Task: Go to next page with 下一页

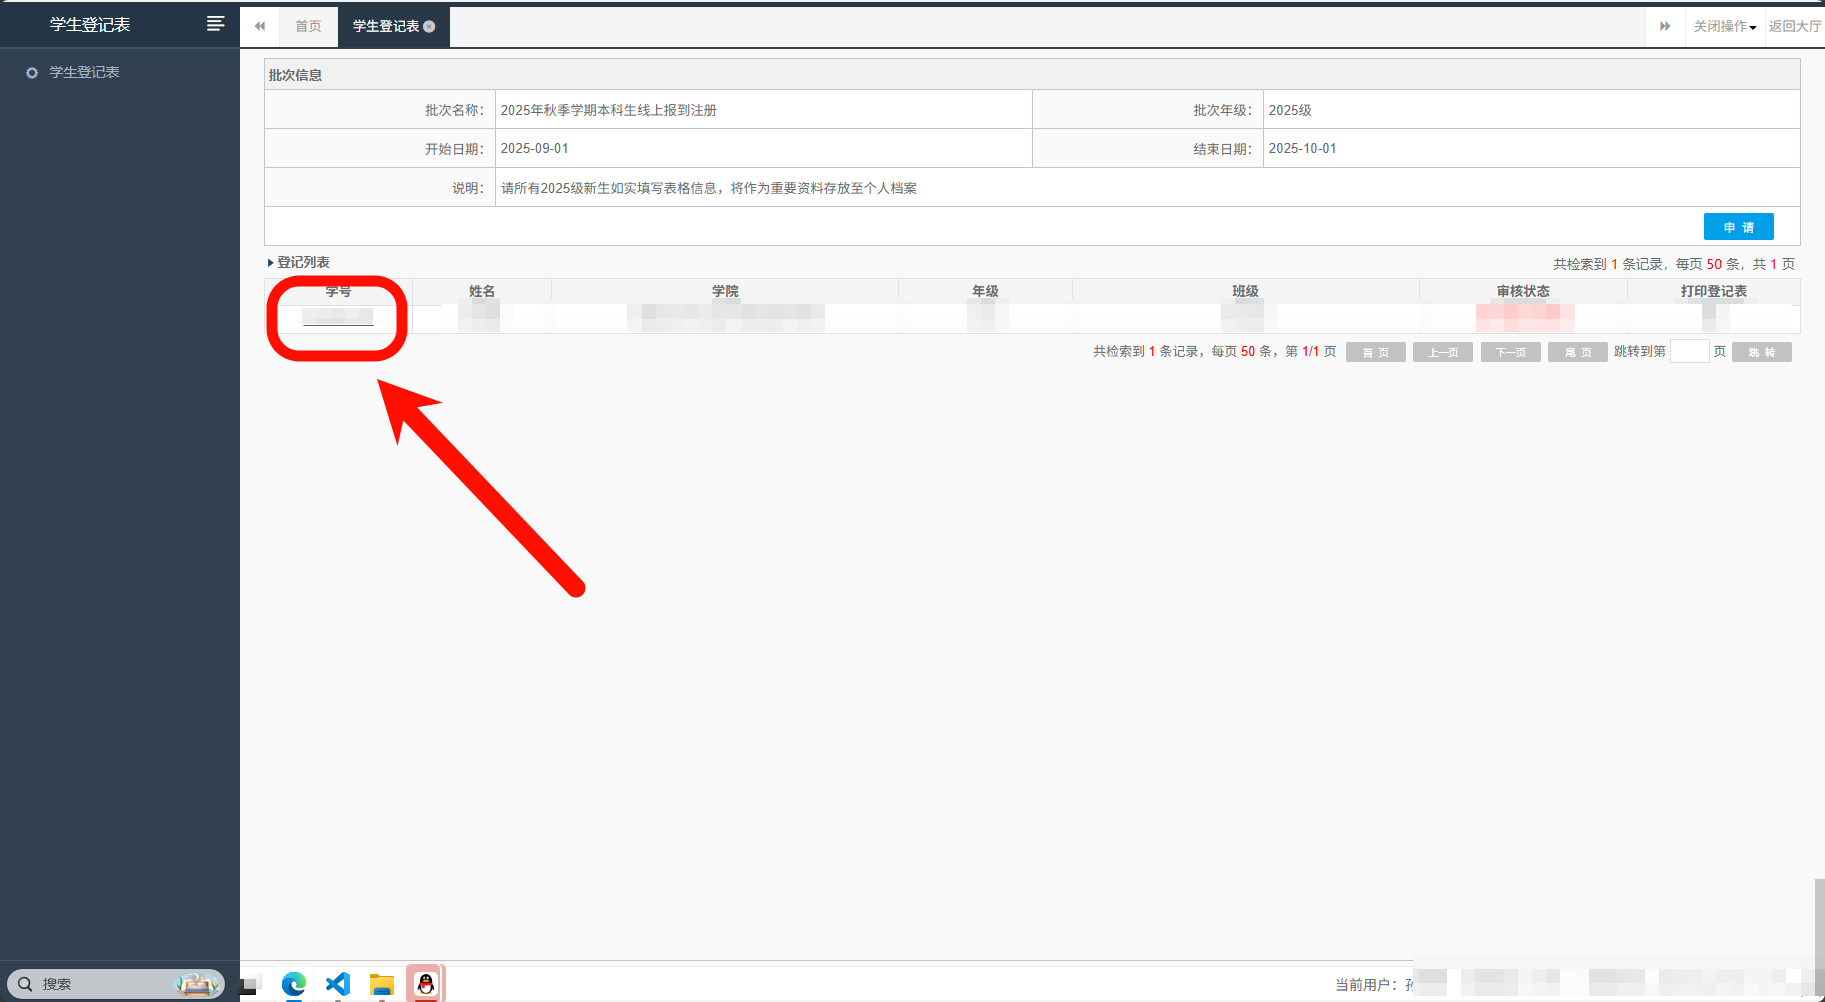Action: (x=1510, y=352)
